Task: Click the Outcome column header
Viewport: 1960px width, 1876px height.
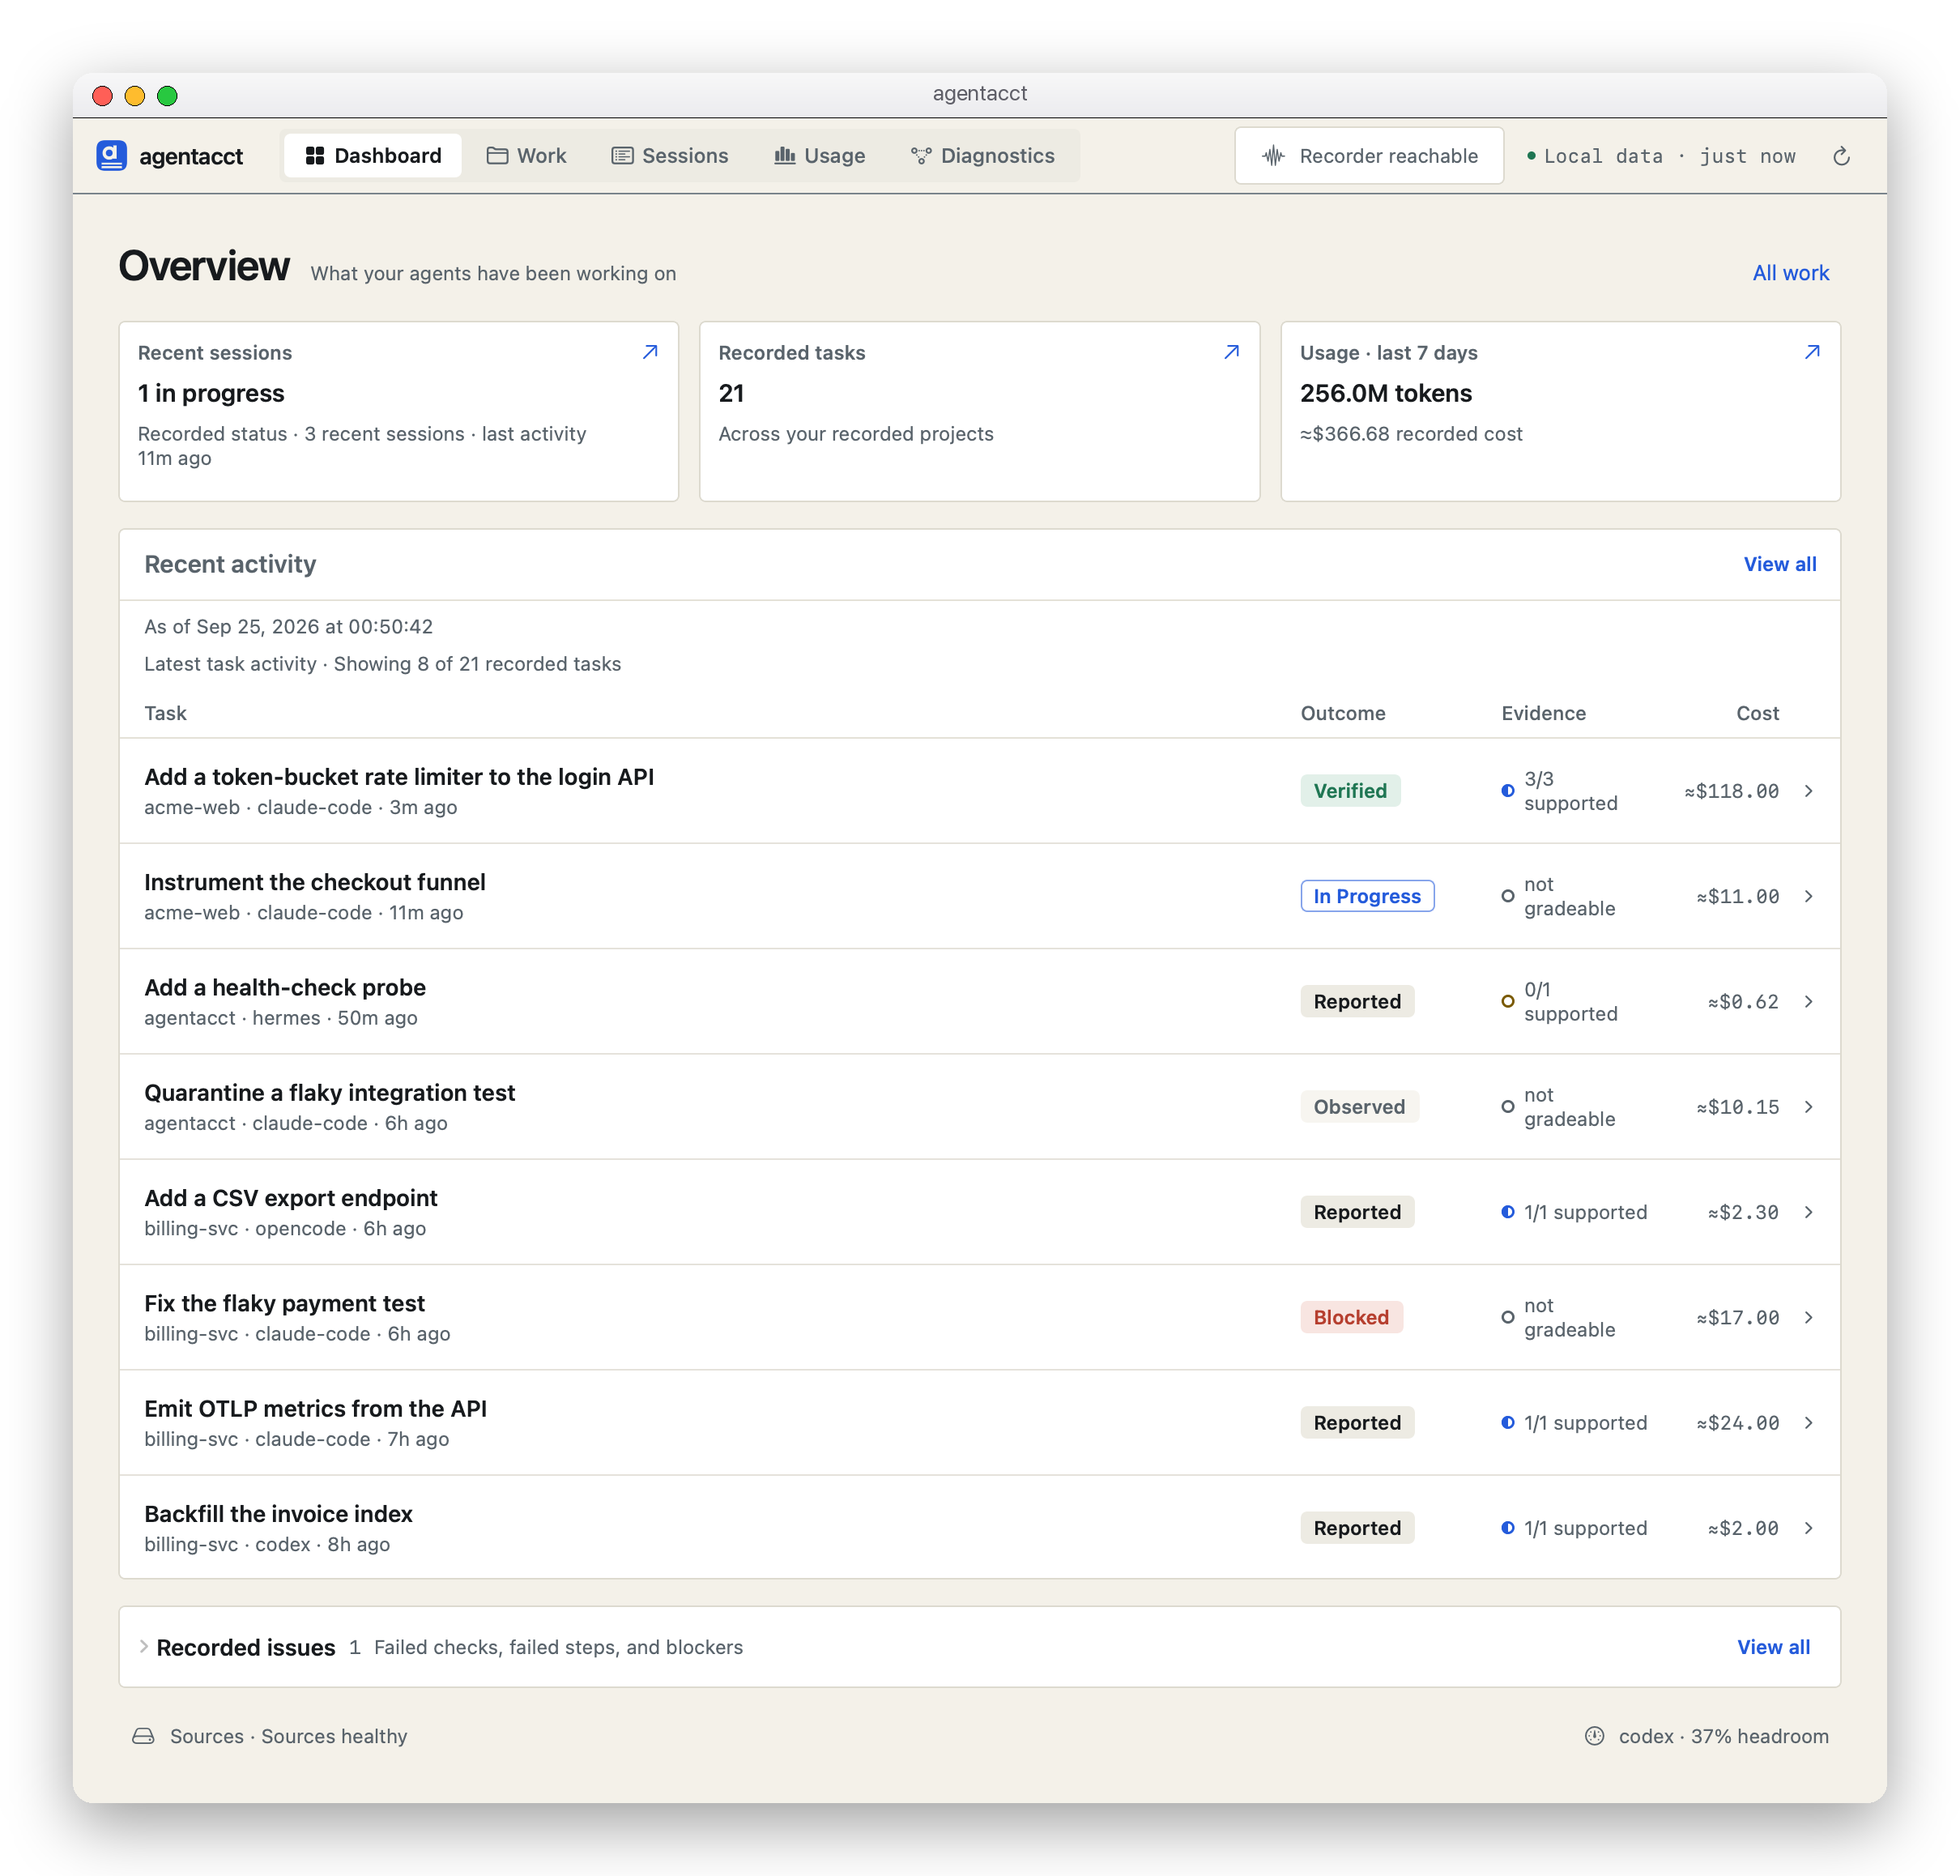Action: pos(1342,713)
